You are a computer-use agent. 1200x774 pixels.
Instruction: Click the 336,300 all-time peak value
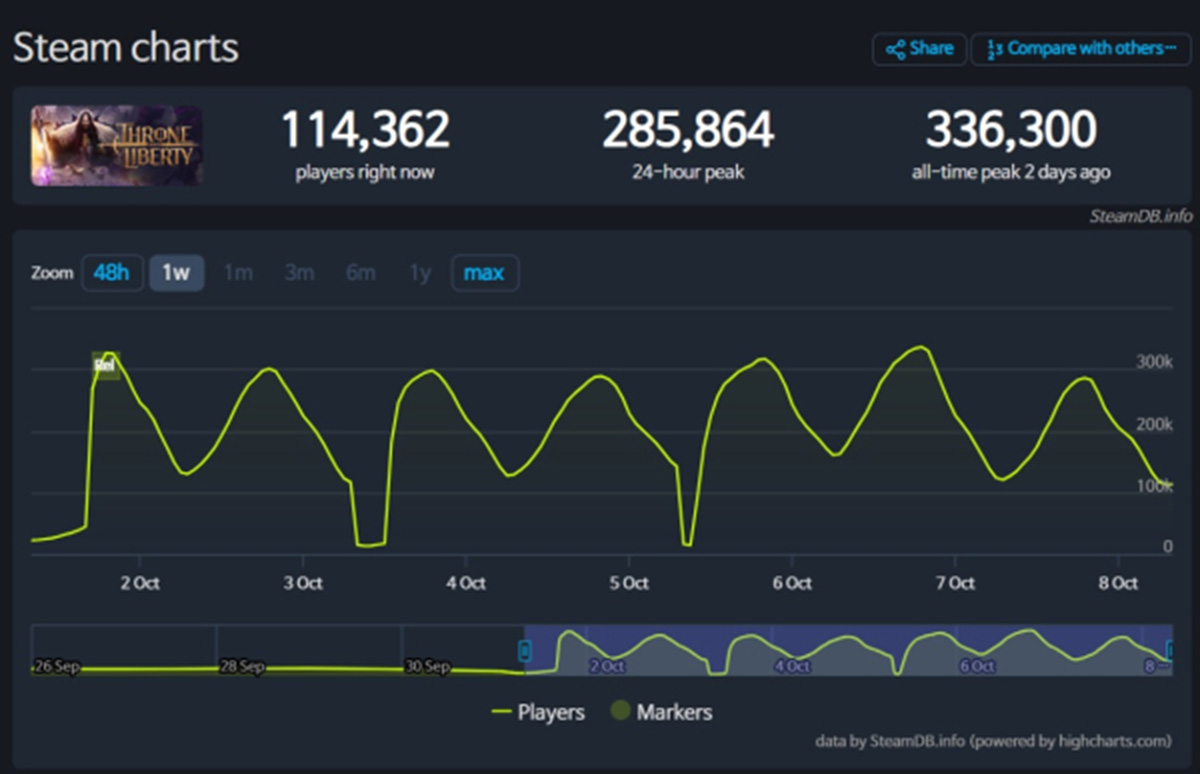[x=1011, y=130]
